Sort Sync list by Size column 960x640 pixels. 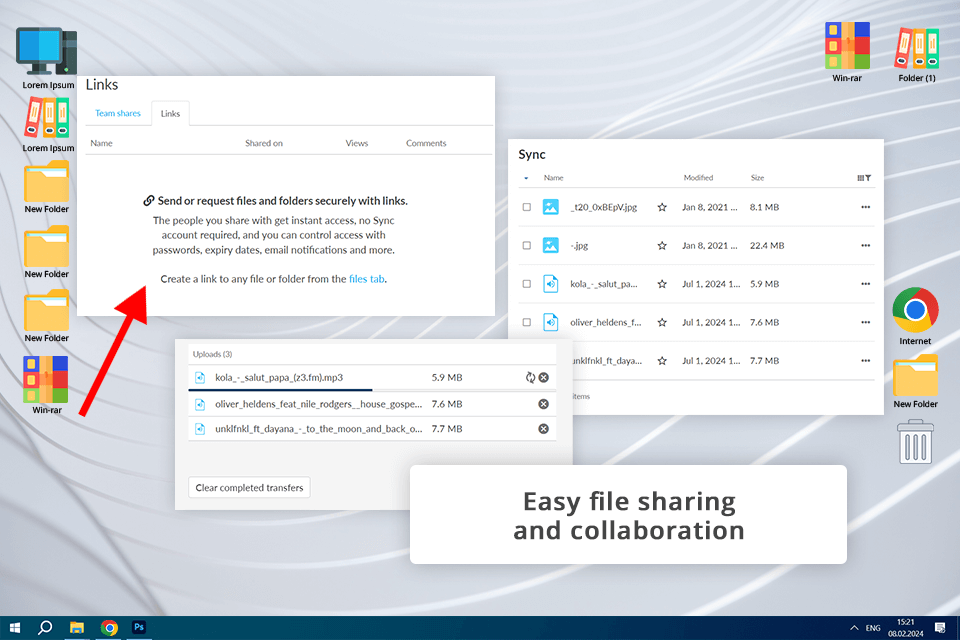(x=757, y=178)
